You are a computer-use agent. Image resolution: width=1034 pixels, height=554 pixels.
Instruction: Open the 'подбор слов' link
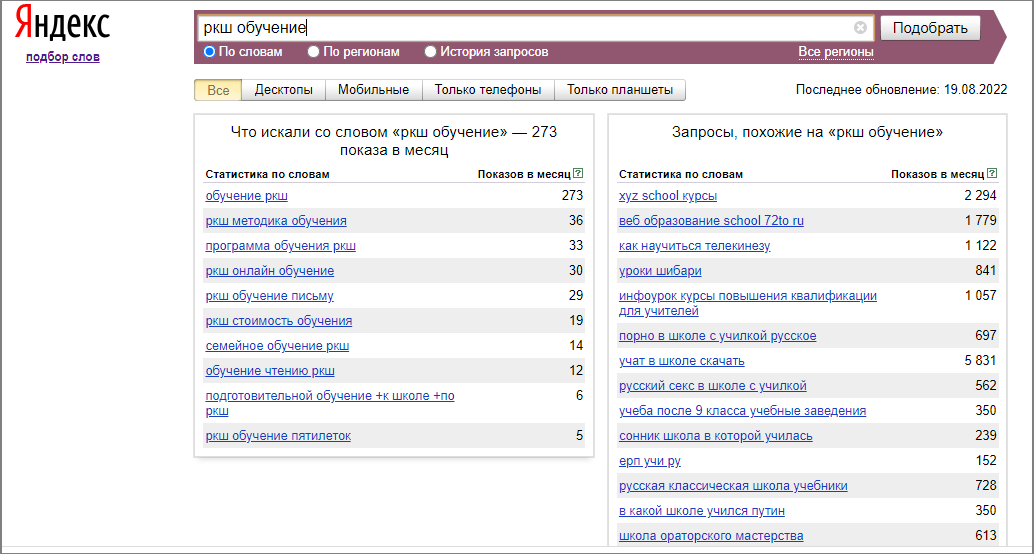[x=63, y=57]
